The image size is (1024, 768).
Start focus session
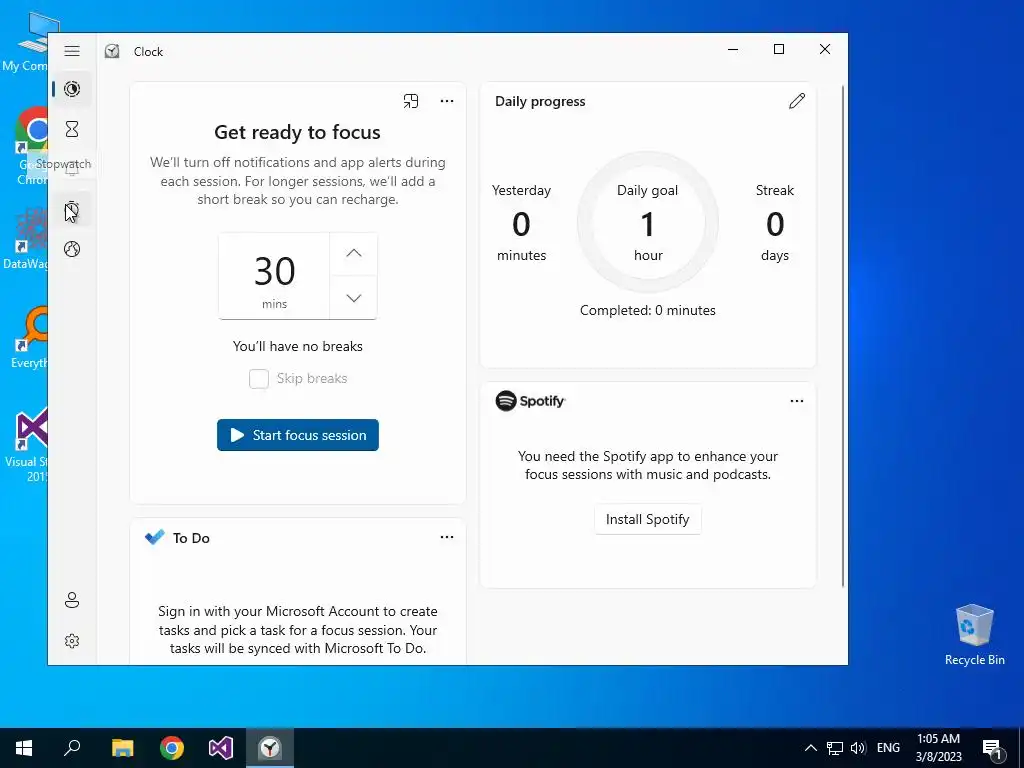298,435
